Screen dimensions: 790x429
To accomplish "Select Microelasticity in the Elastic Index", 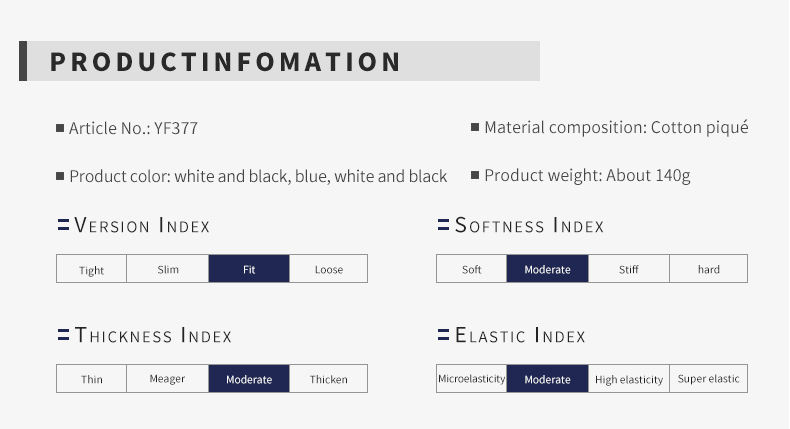I will 472,379.
